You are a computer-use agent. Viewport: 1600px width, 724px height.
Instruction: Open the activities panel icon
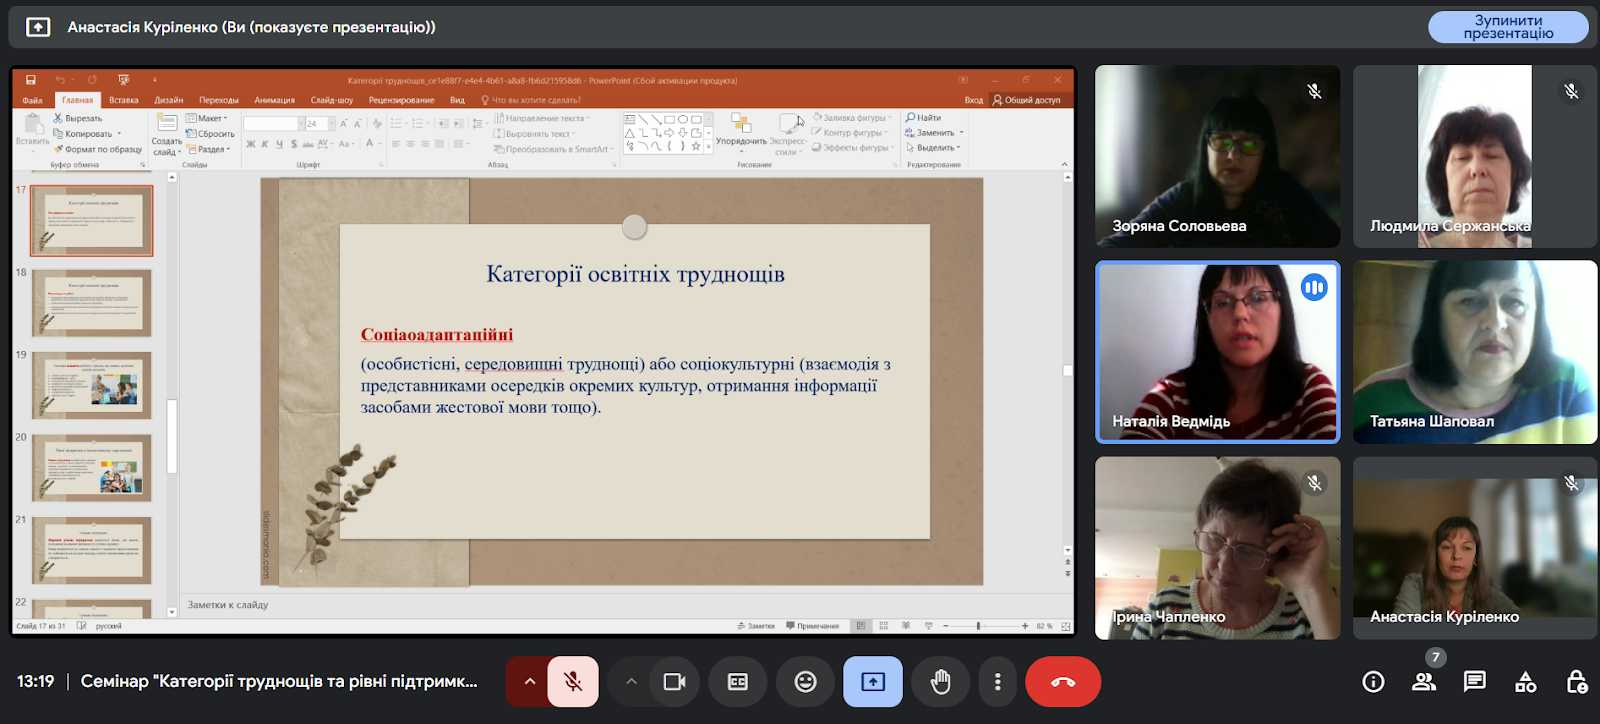click(x=1526, y=682)
